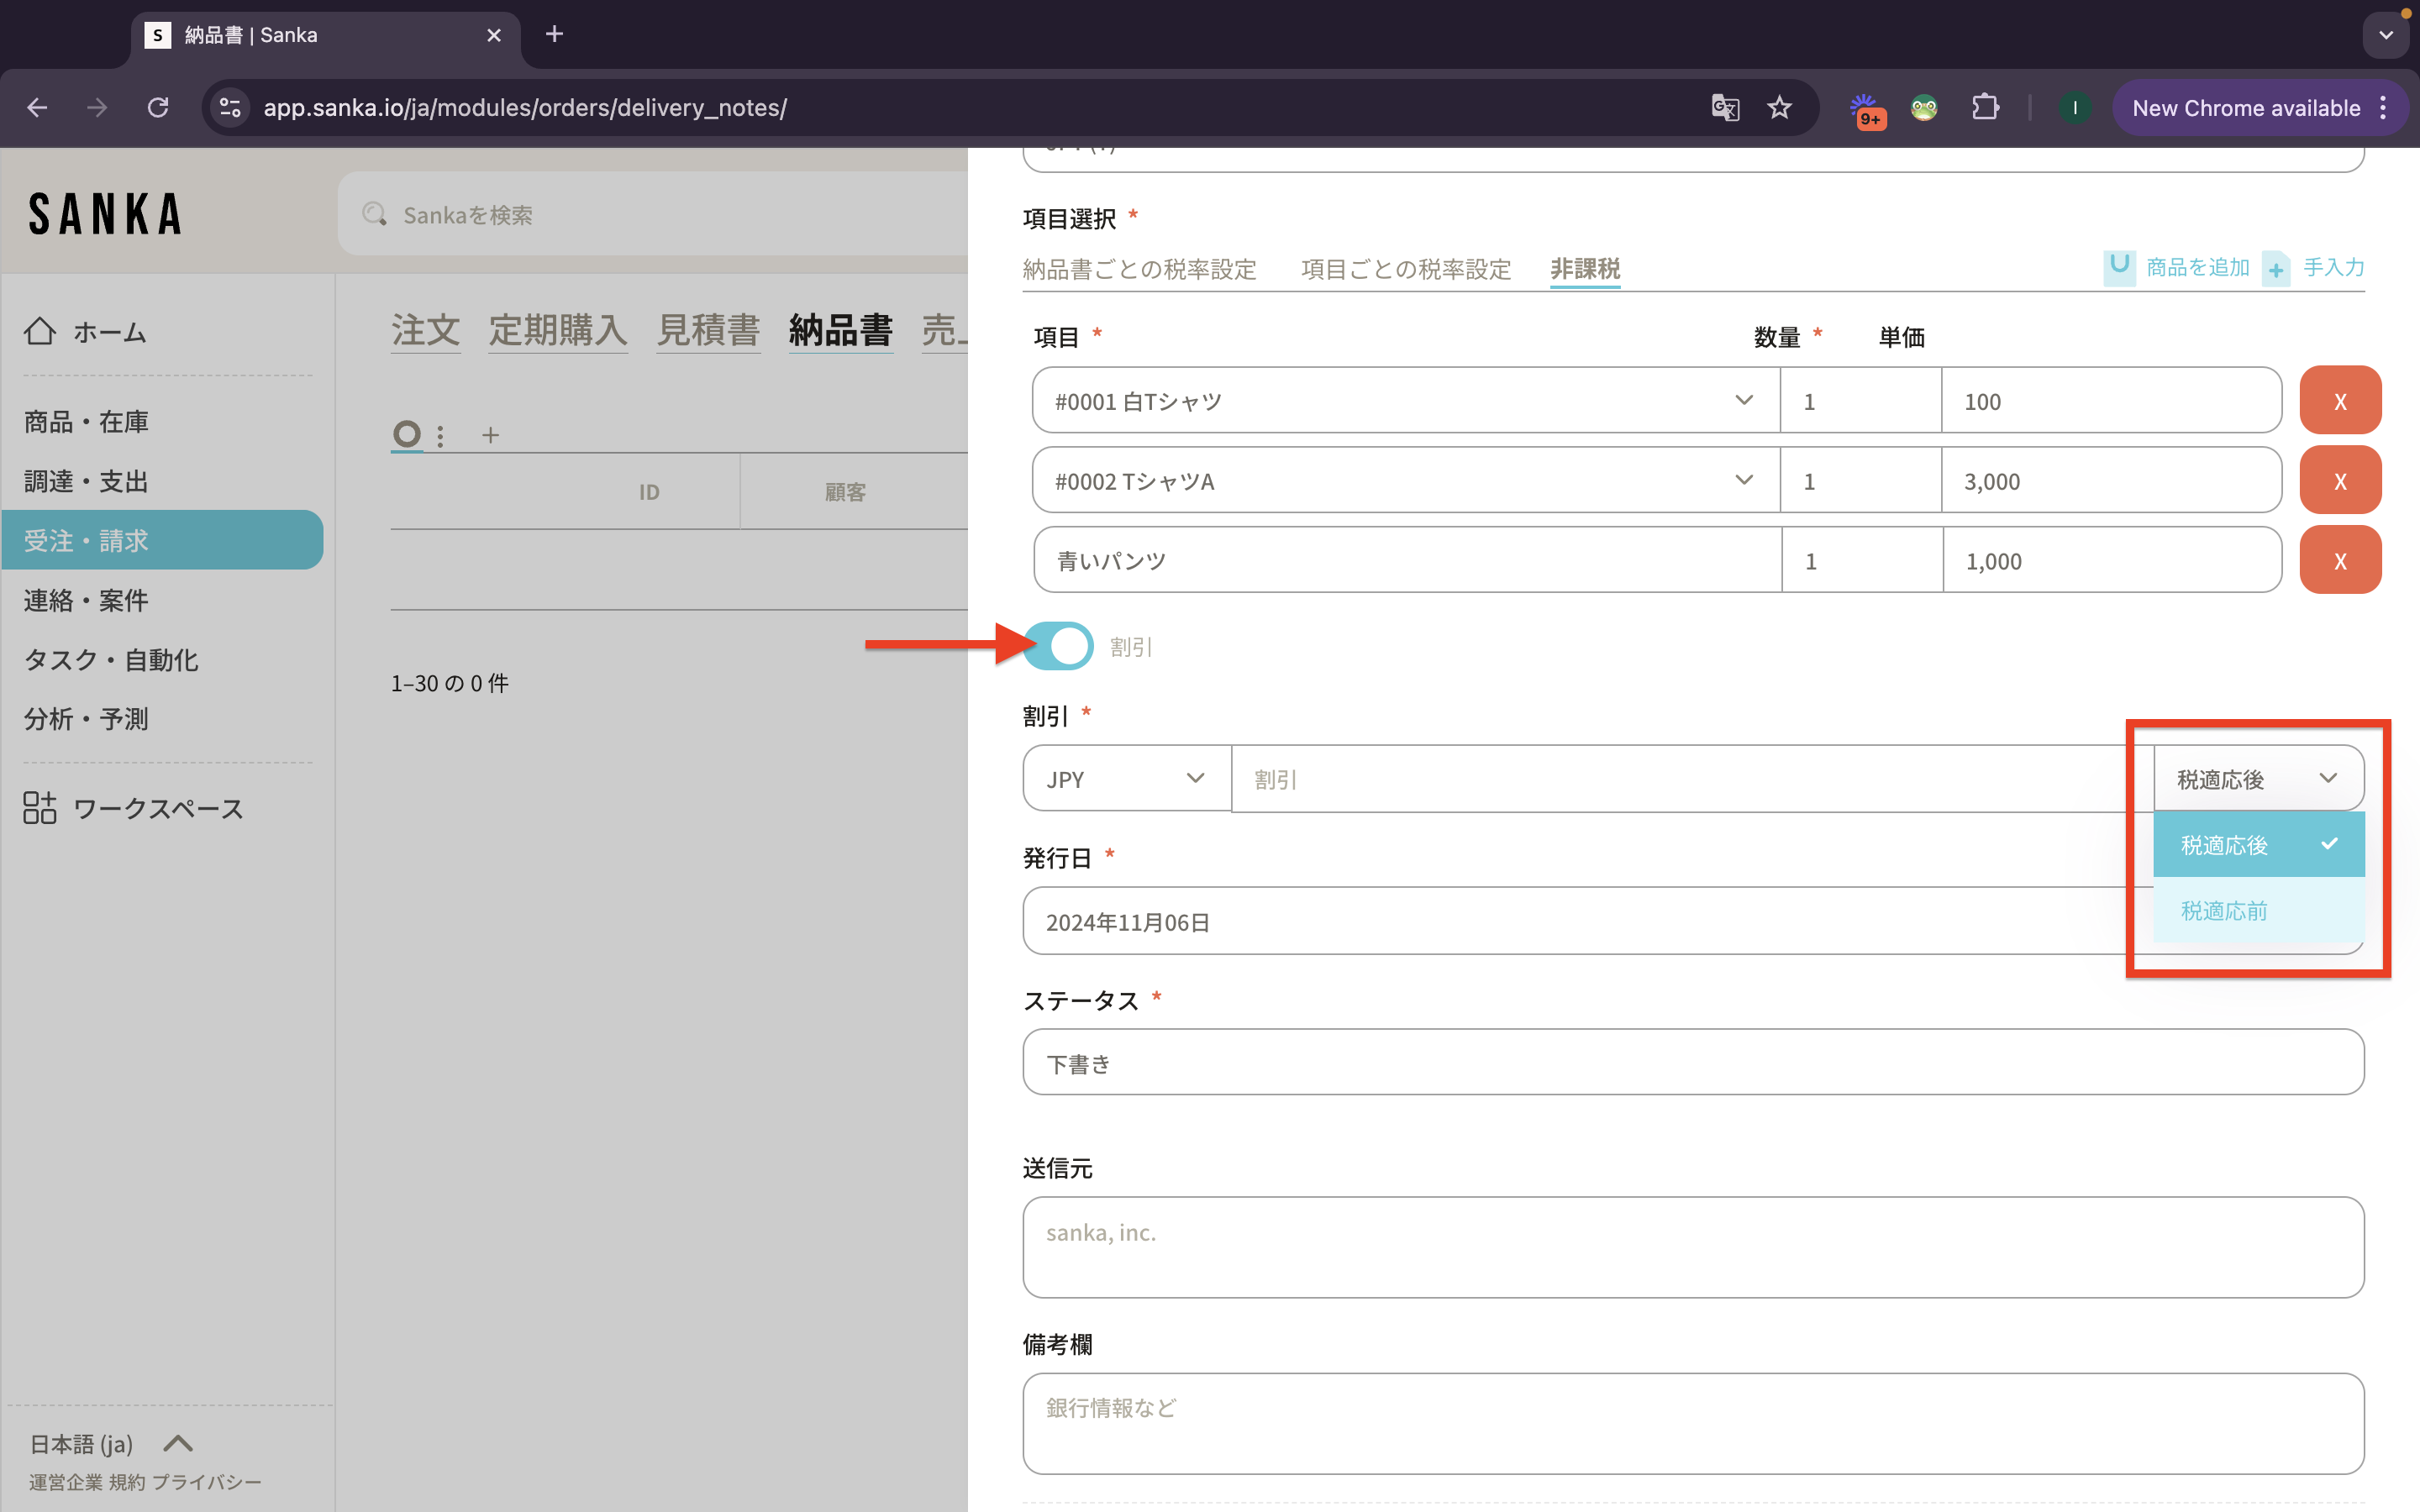2420x1512 pixels.
Task: Open 商品・在庫 in the sidebar
Action: [86, 422]
